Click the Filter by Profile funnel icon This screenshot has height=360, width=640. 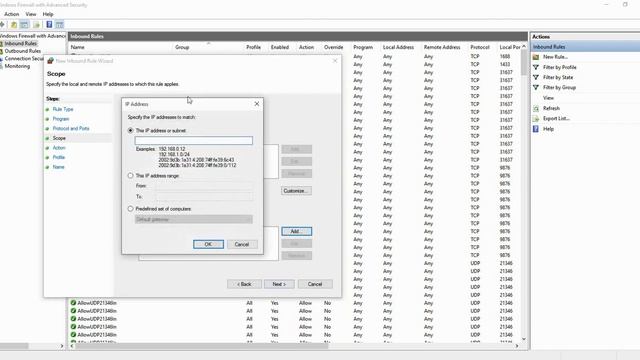coord(536,67)
